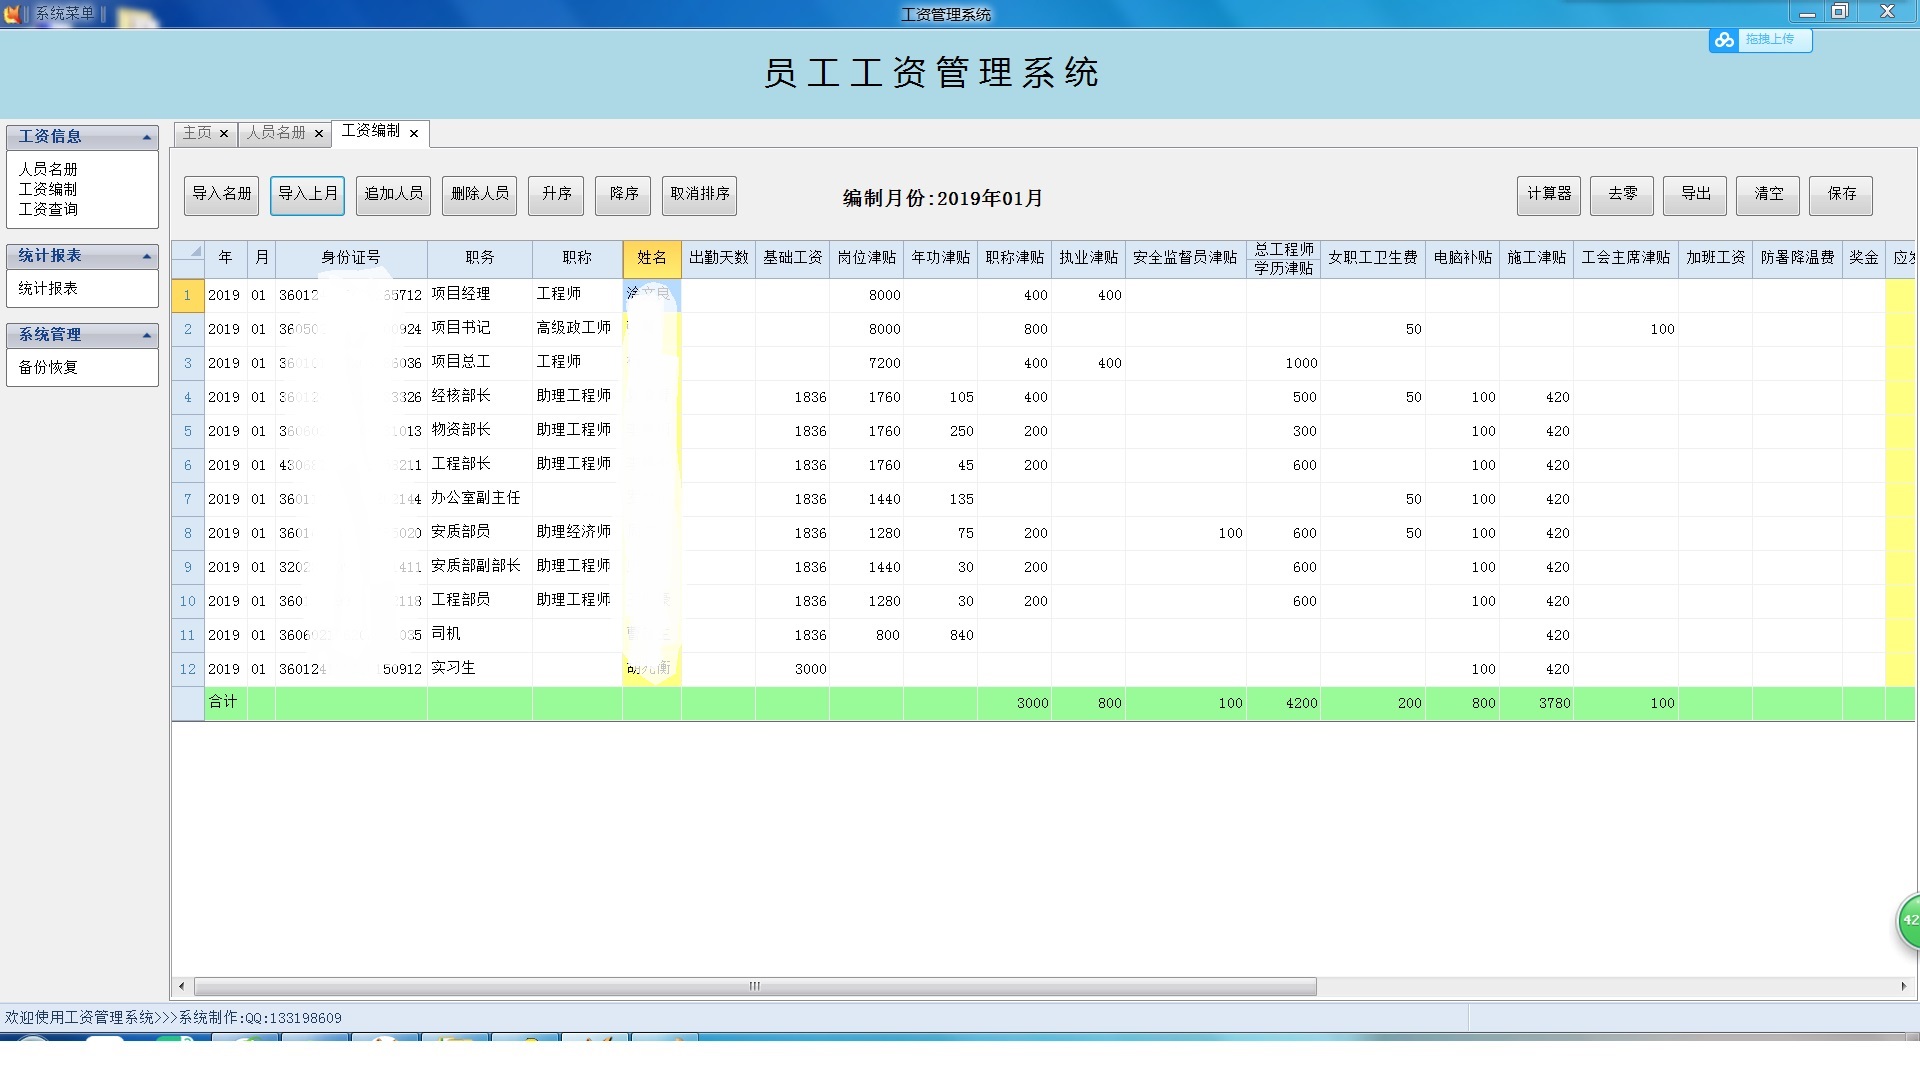
Task: Switch to the 人员名册 tab
Action: [x=277, y=133]
